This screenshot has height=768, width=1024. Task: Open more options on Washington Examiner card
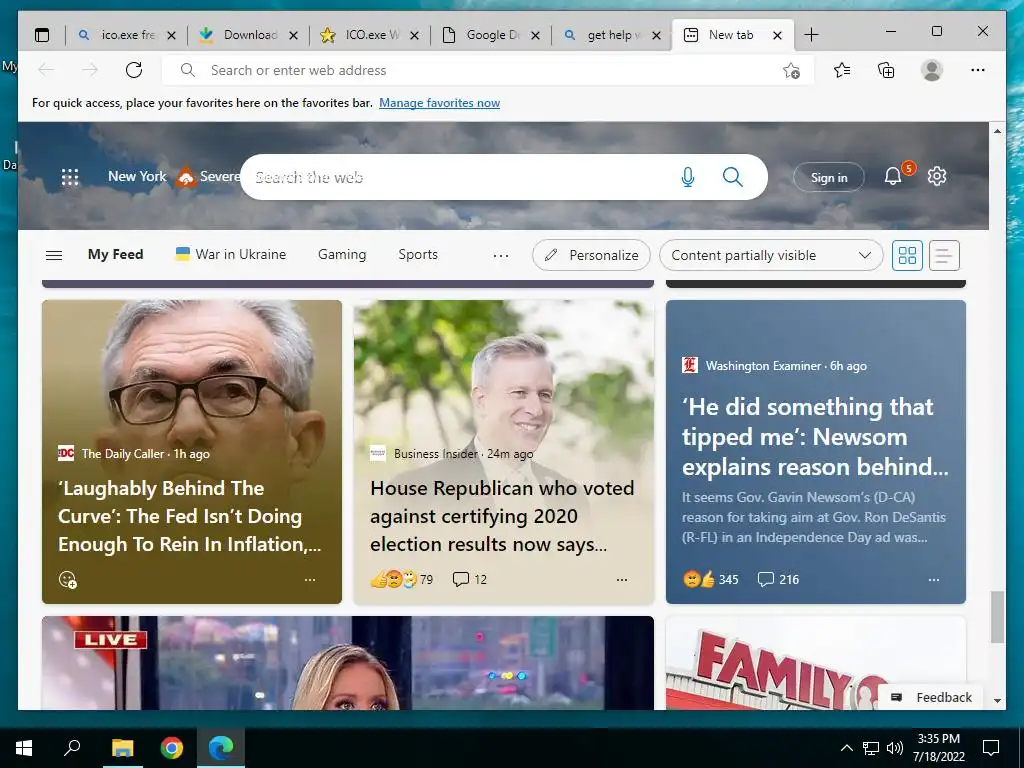[x=934, y=579]
